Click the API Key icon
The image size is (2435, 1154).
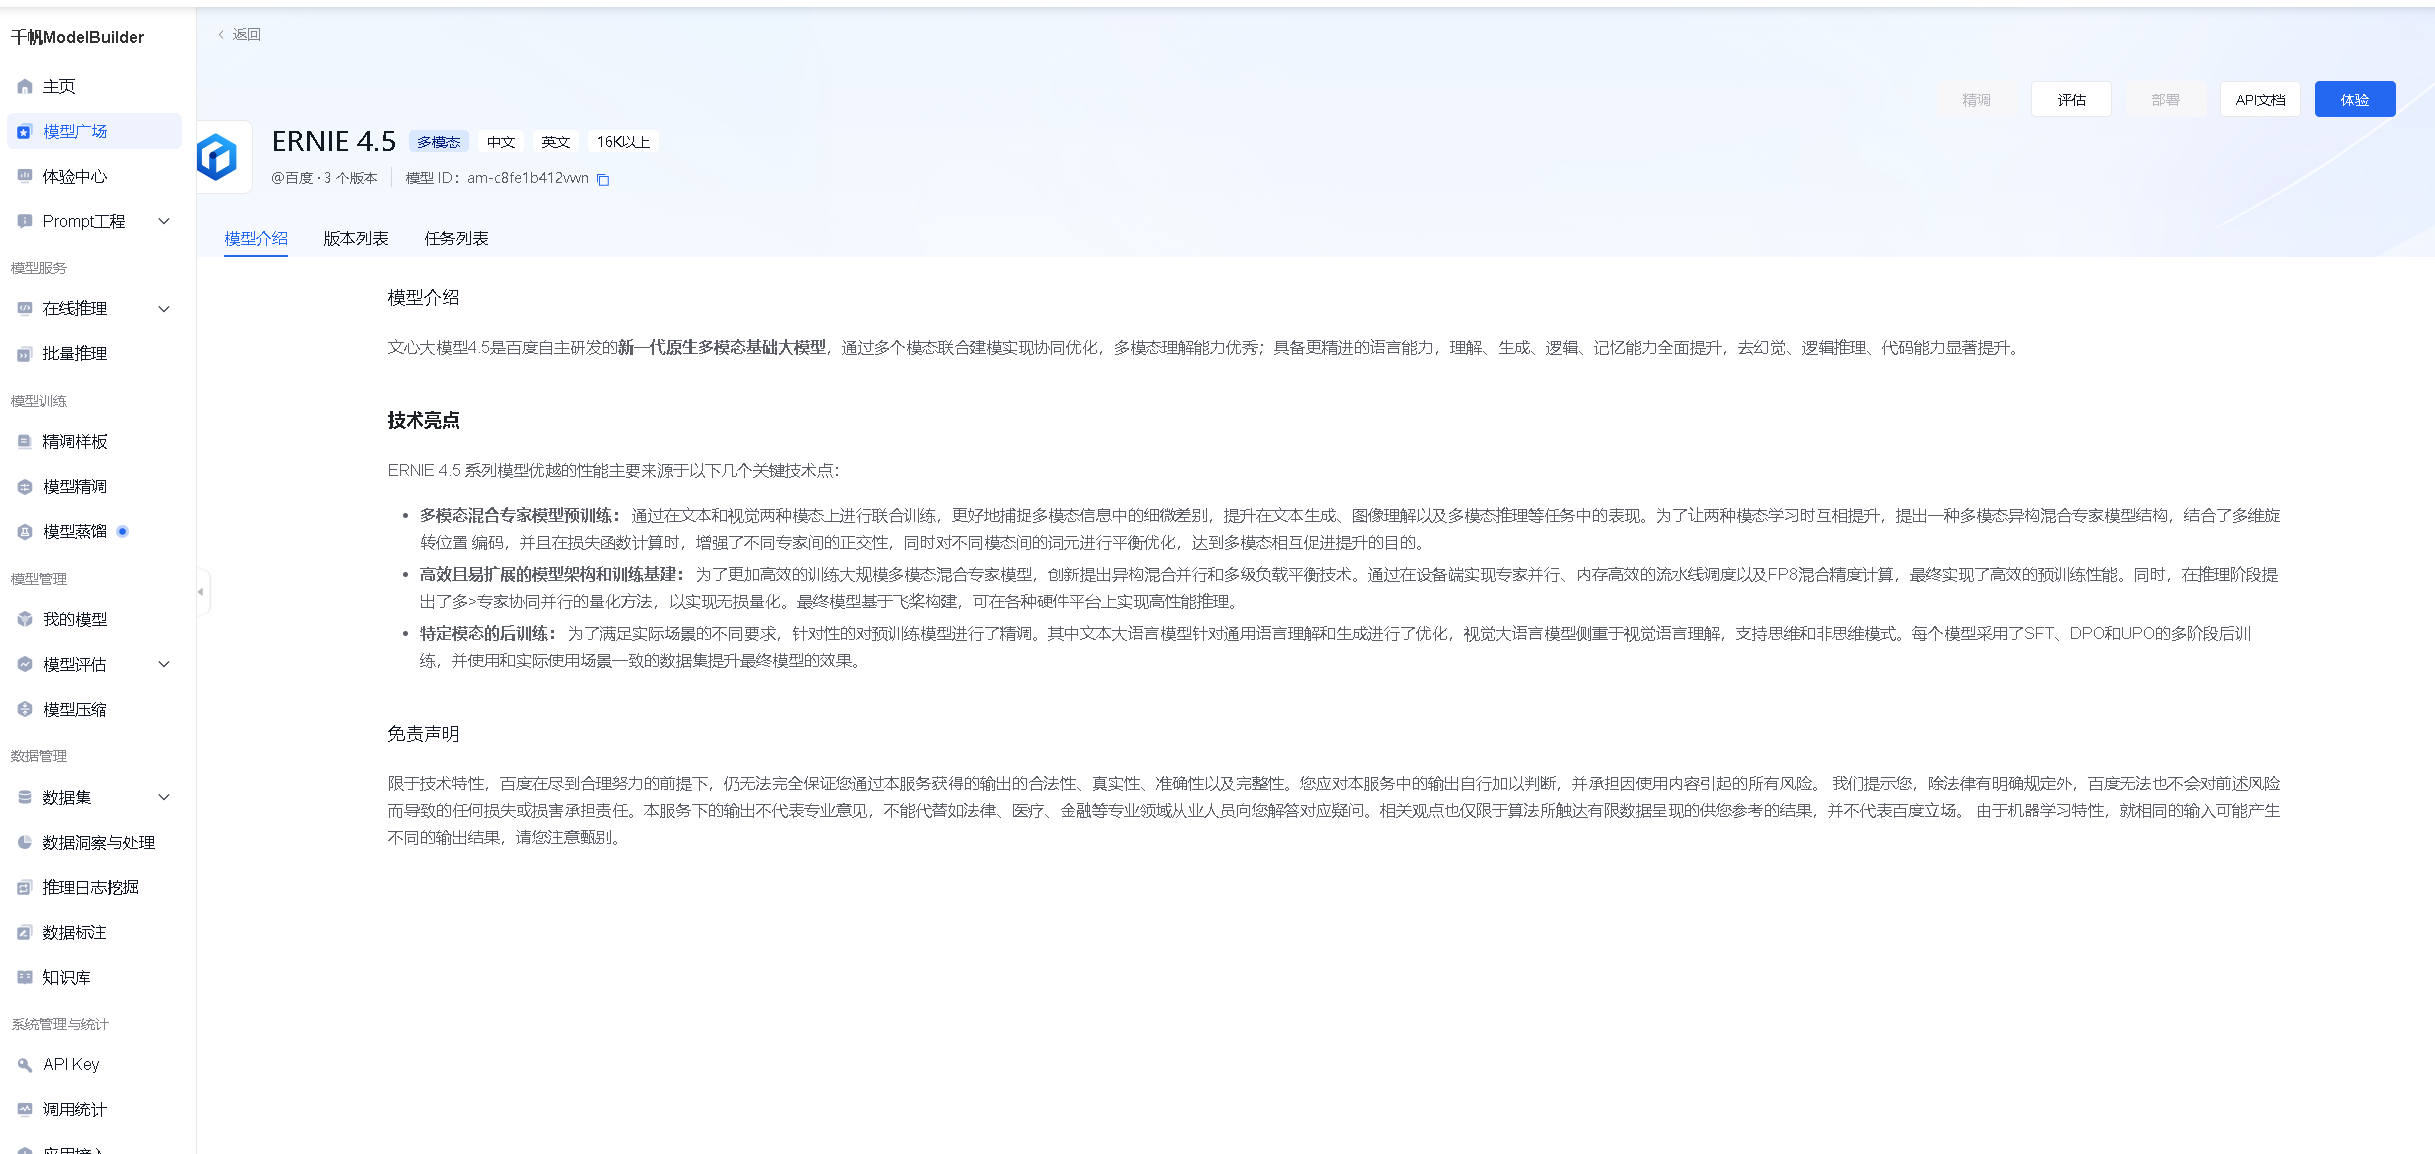coord(25,1065)
